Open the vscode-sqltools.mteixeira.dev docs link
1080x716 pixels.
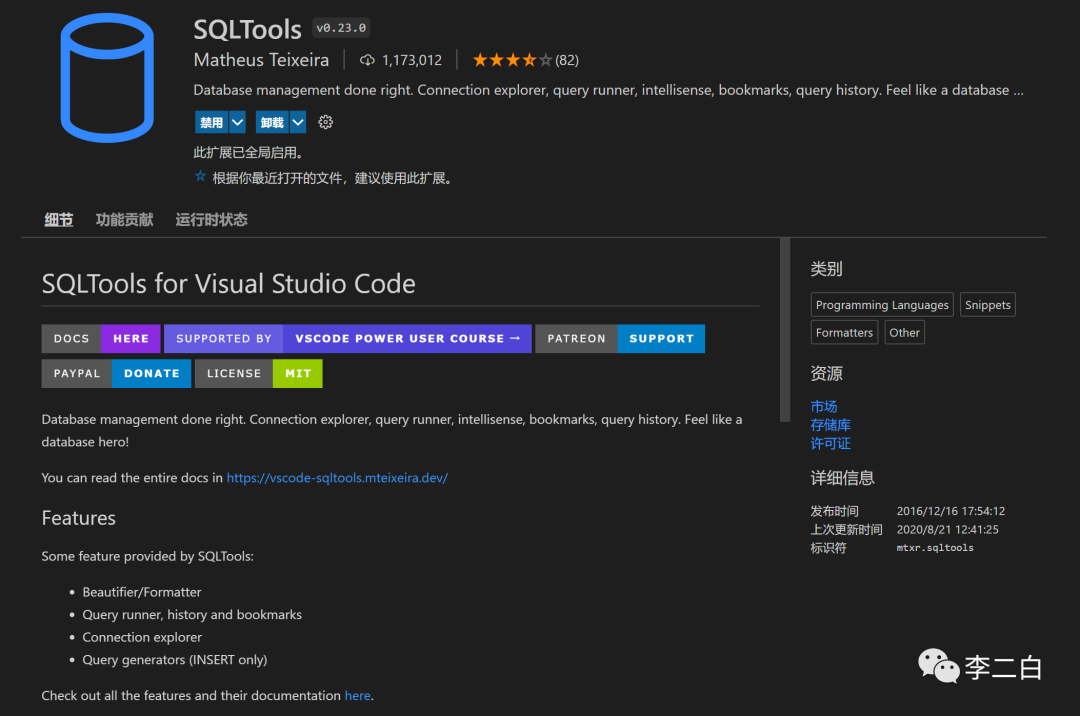click(x=337, y=478)
